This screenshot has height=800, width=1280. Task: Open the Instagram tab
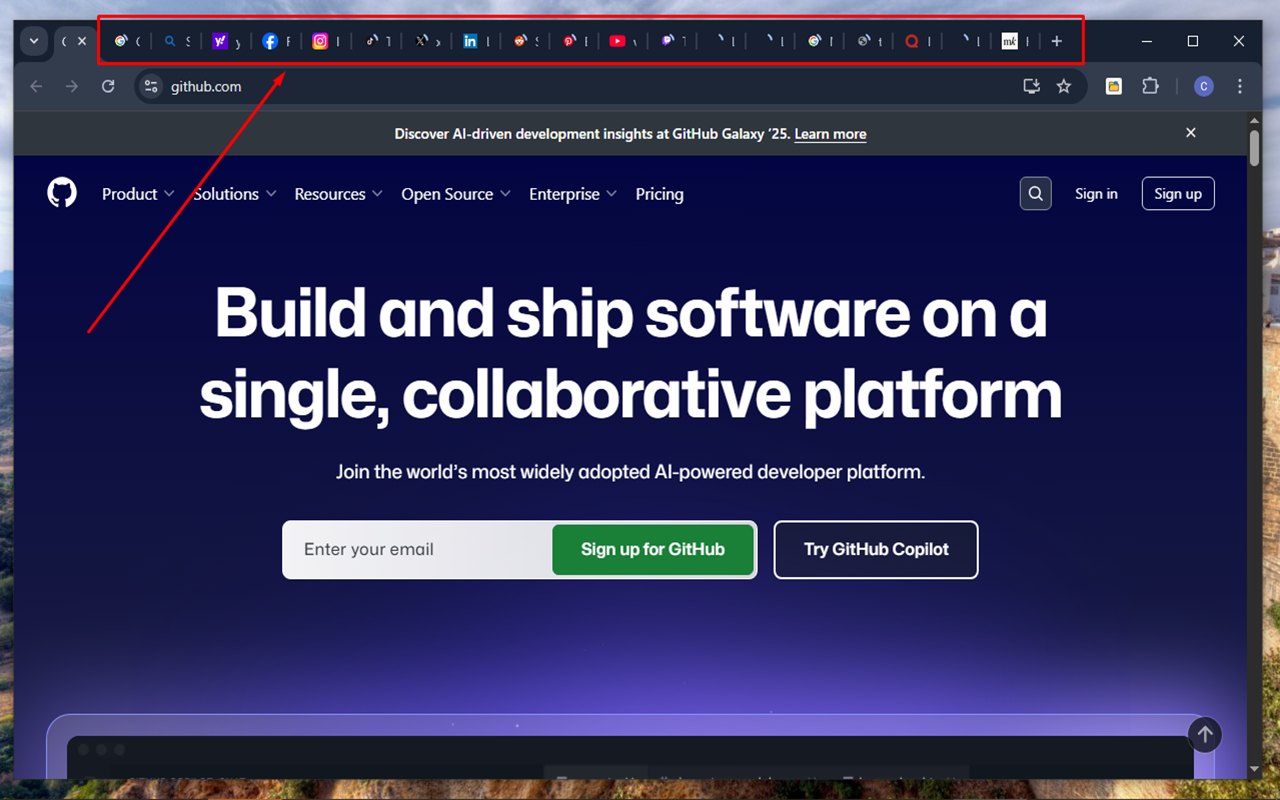(x=326, y=42)
